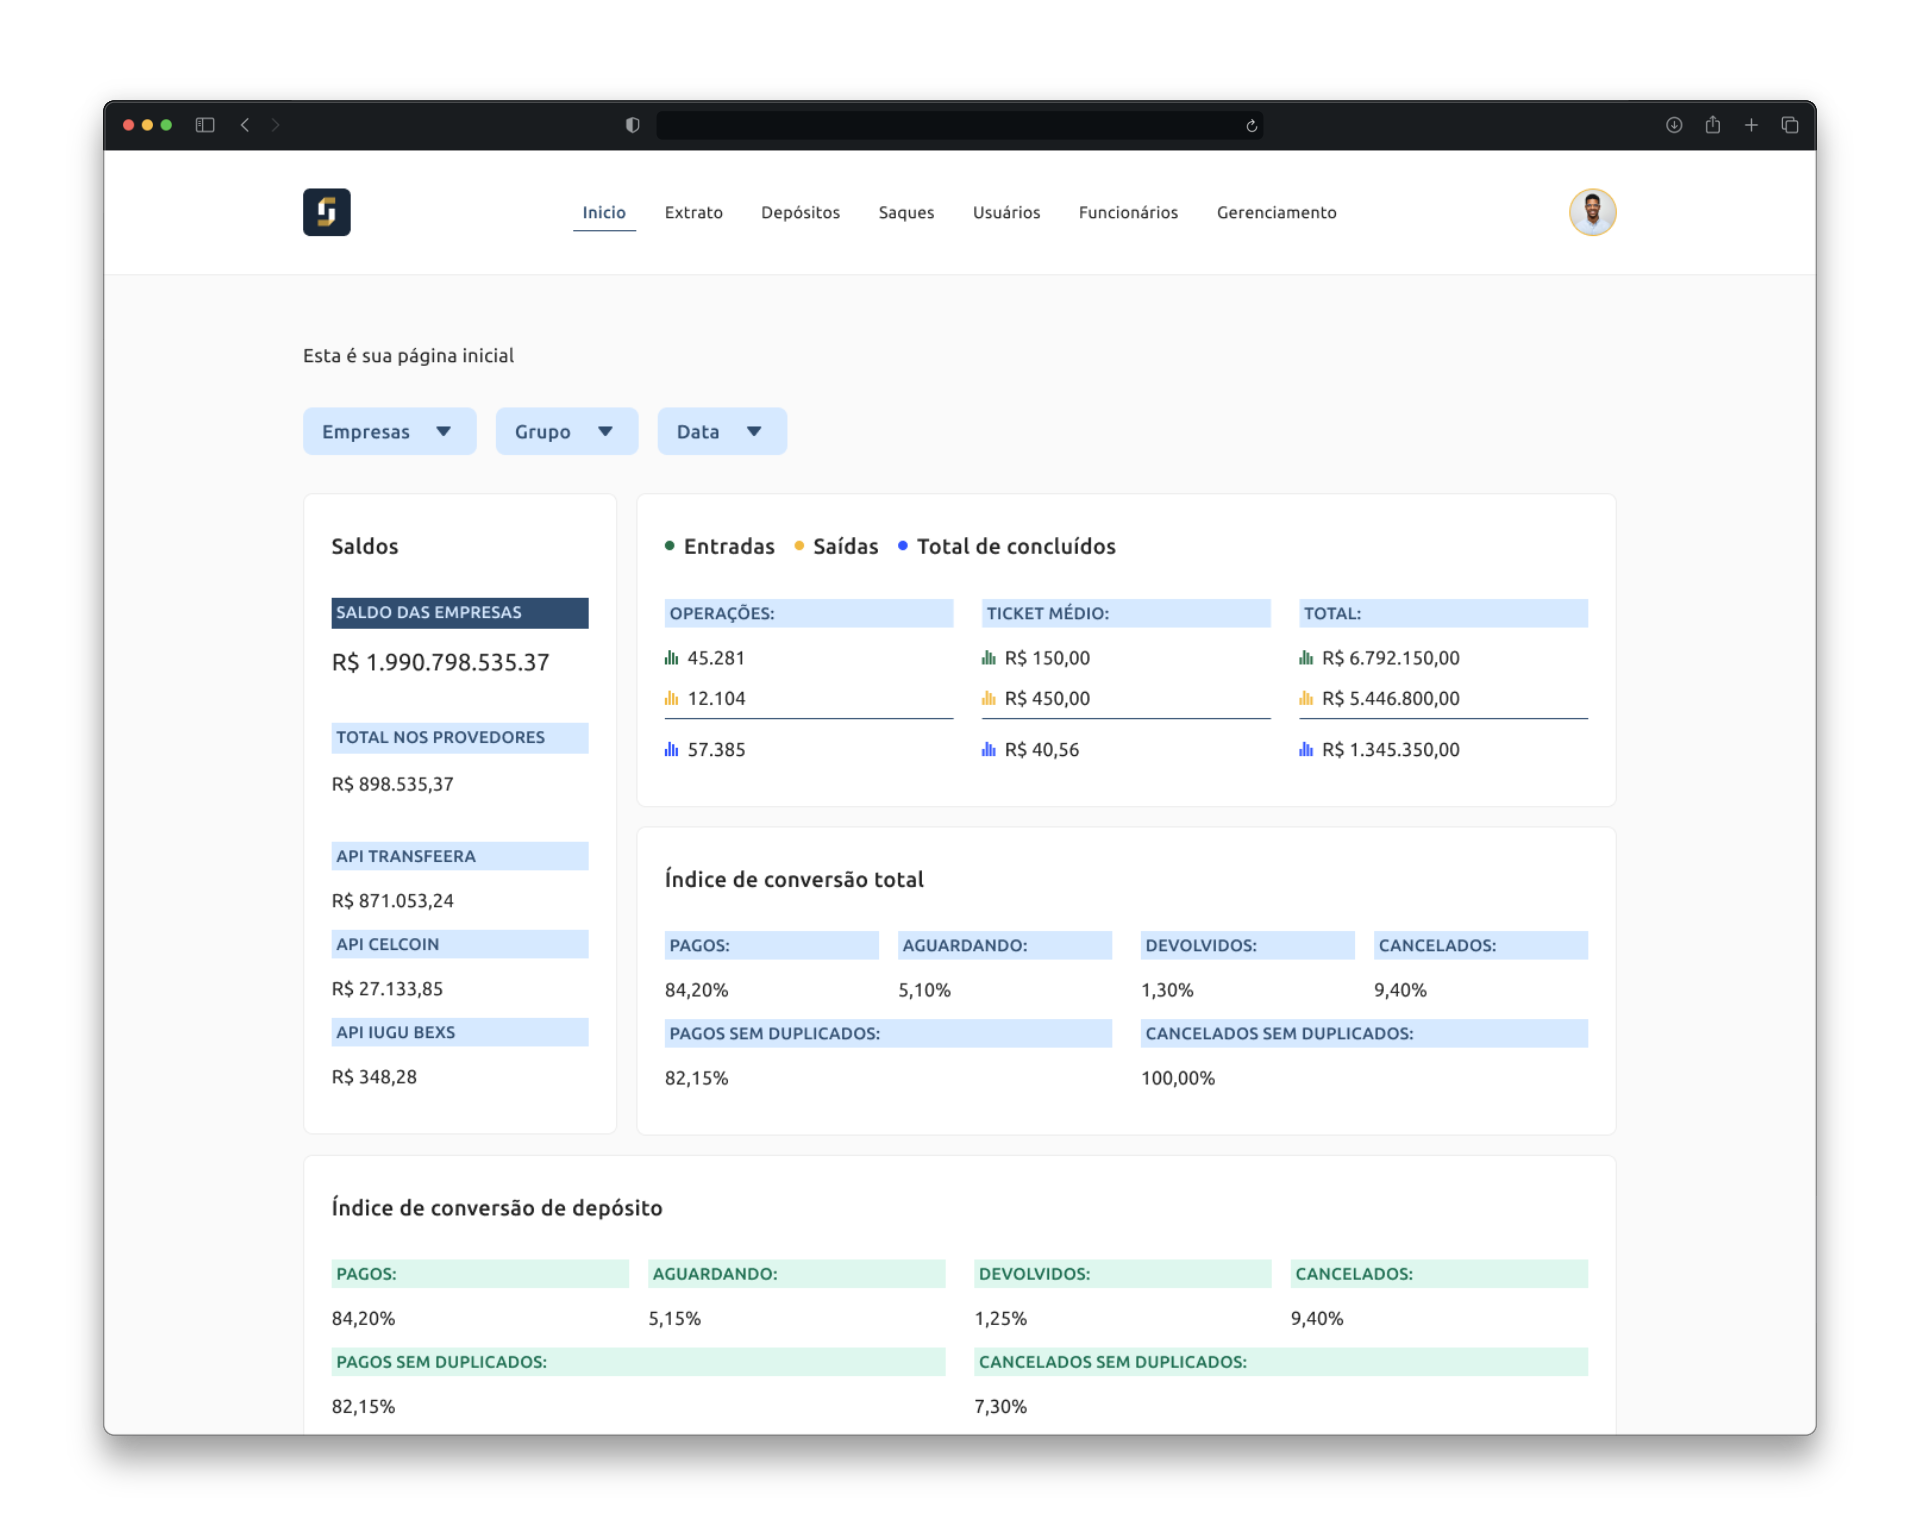The width and height of the screenshot is (1920, 1536).
Task: Select the 5,15% deposit aguardando value
Action: point(674,1318)
